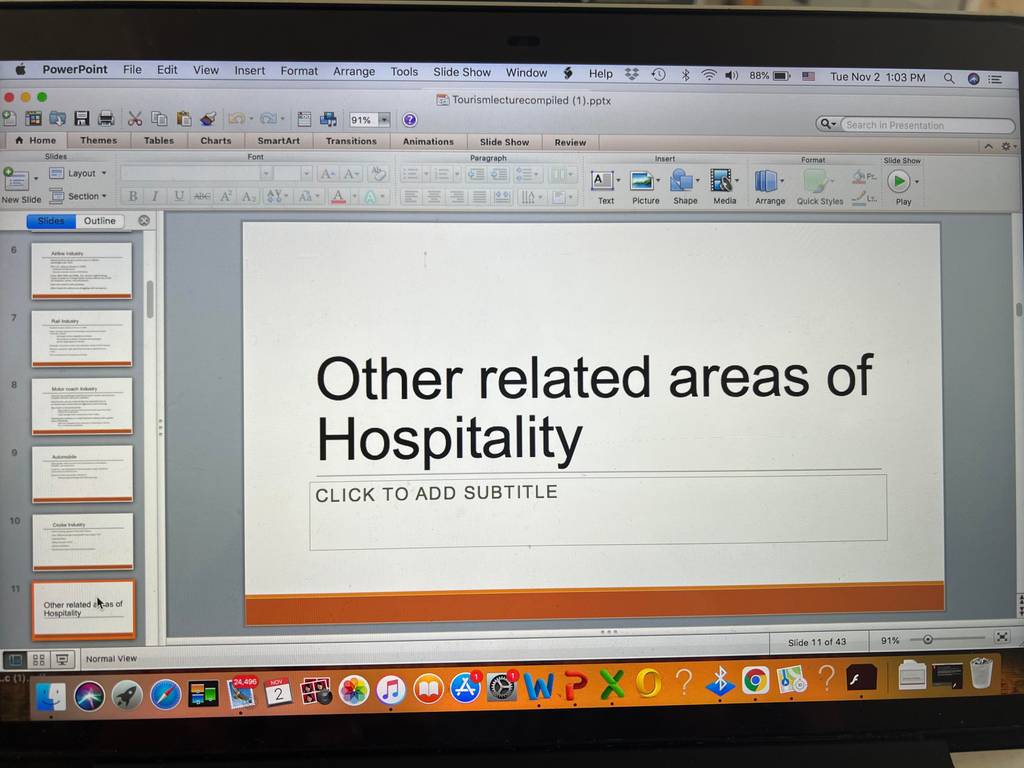Insert a Shape from the ribbon
The height and width of the screenshot is (768, 1024).
tap(685, 187)
